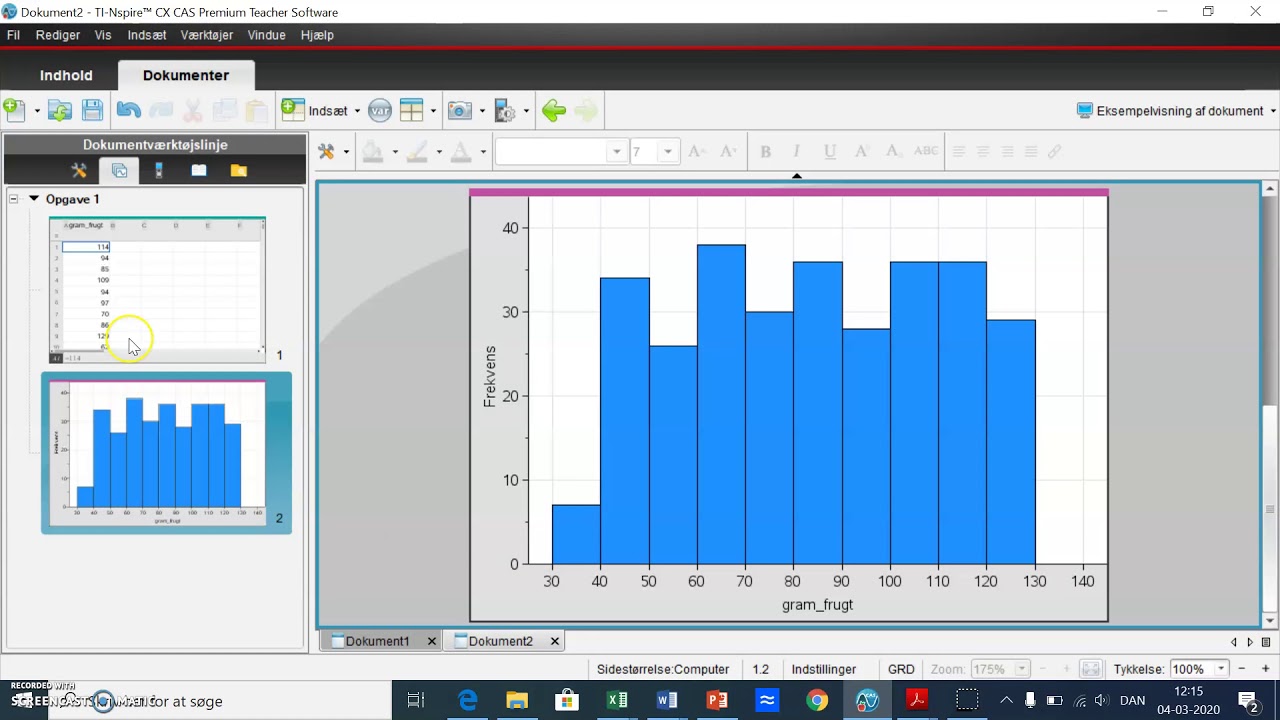Open PowerPoint from the taskbar
This screenshot has width=1280, height=720.
tap(717, 700)
